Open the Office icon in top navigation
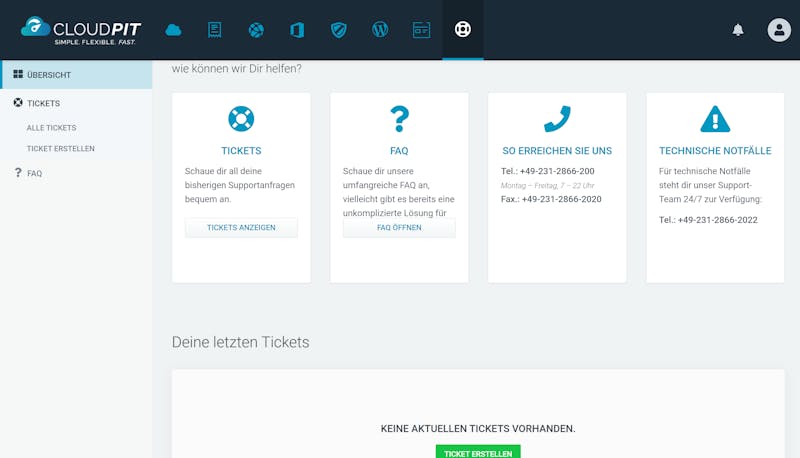The width and height of the screenshot is (800, 458). (297, 30)
